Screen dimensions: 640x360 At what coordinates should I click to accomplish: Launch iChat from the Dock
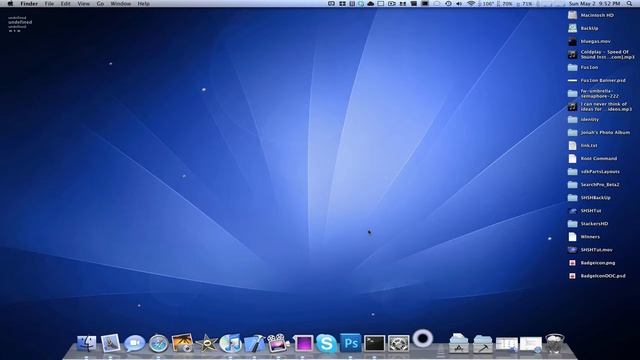coord(134,343)
